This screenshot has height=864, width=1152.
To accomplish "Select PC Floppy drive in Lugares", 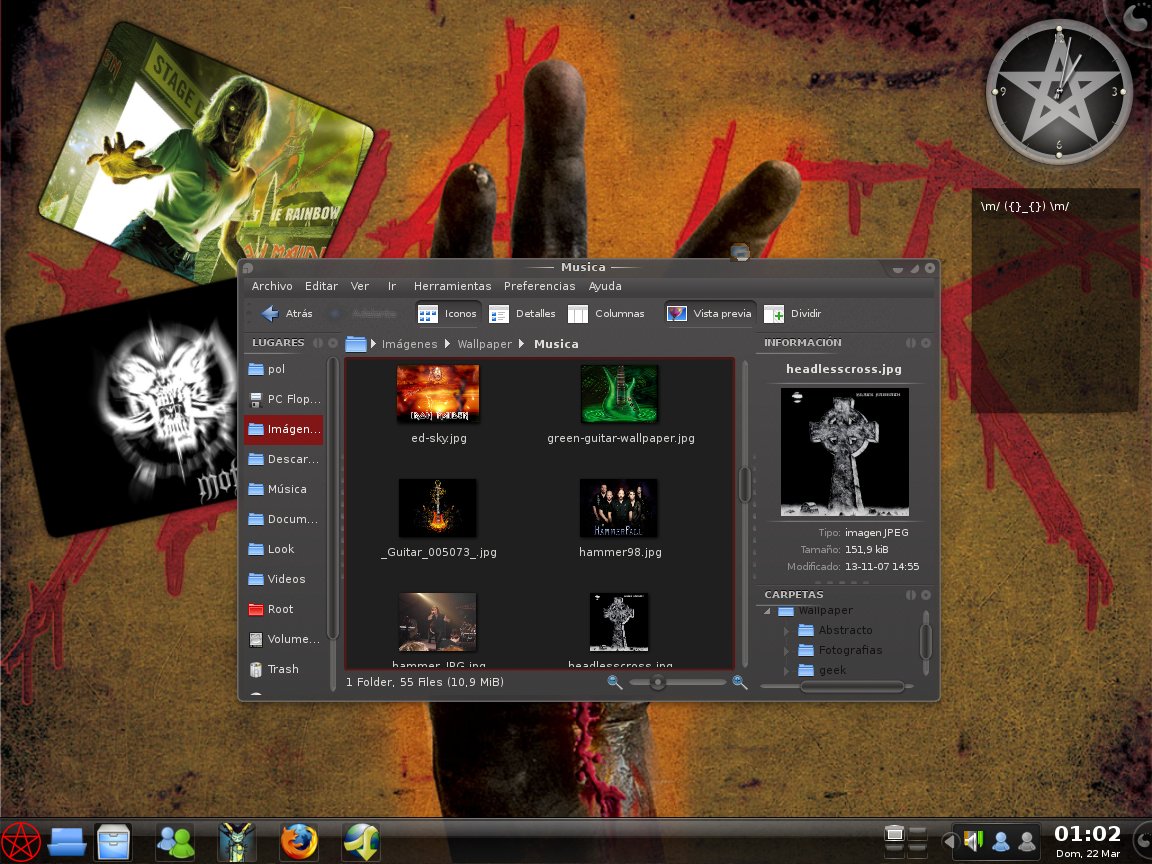I will click(284, 399).
